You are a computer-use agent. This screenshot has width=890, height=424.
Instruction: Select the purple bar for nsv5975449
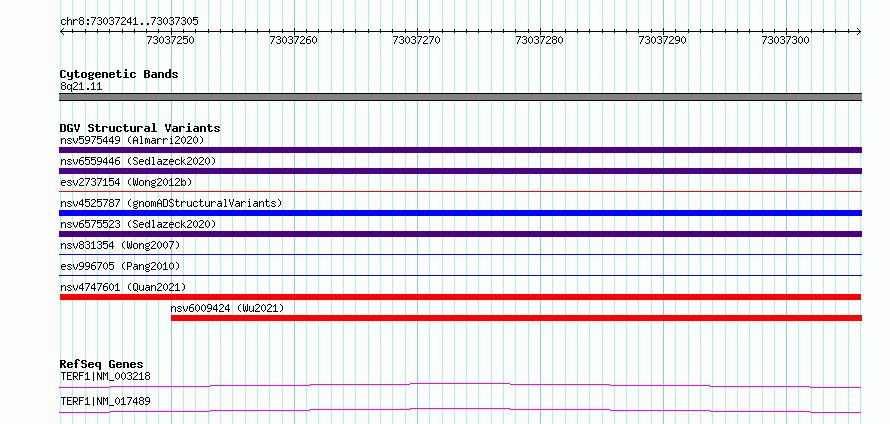[x=460, y=150]
